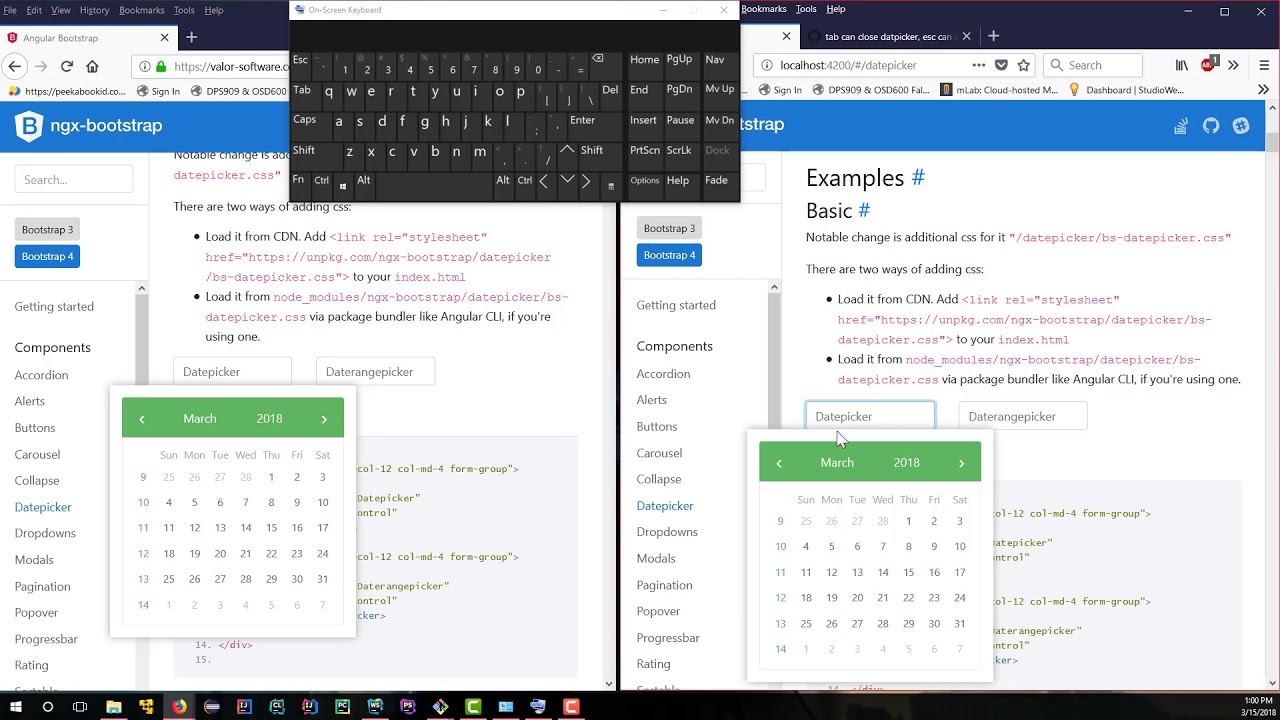The height and width of the screenshot is (720, 1280).
Task: Open History menu in left Firefox window
Action: 94,10
